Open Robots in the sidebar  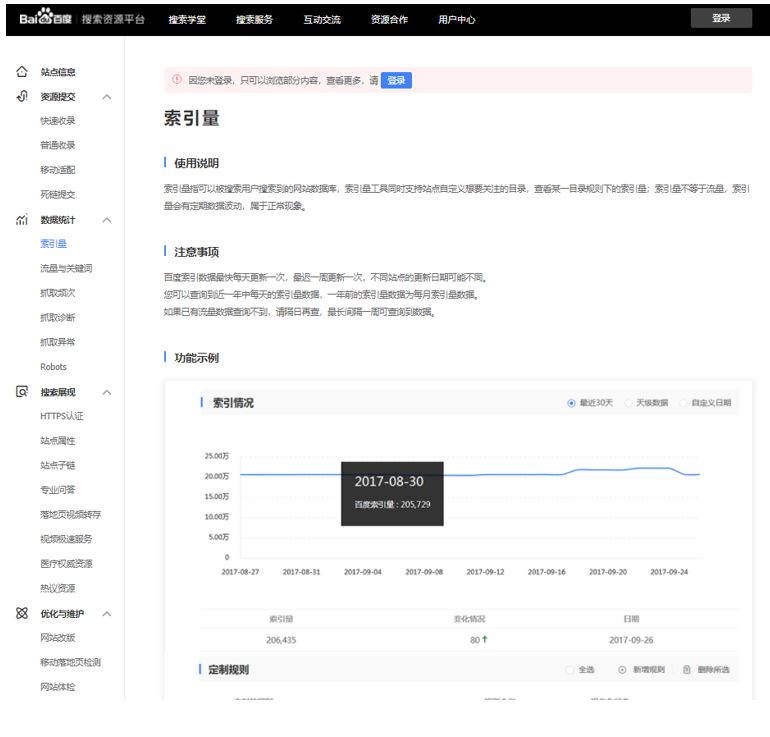click(54, 367)
